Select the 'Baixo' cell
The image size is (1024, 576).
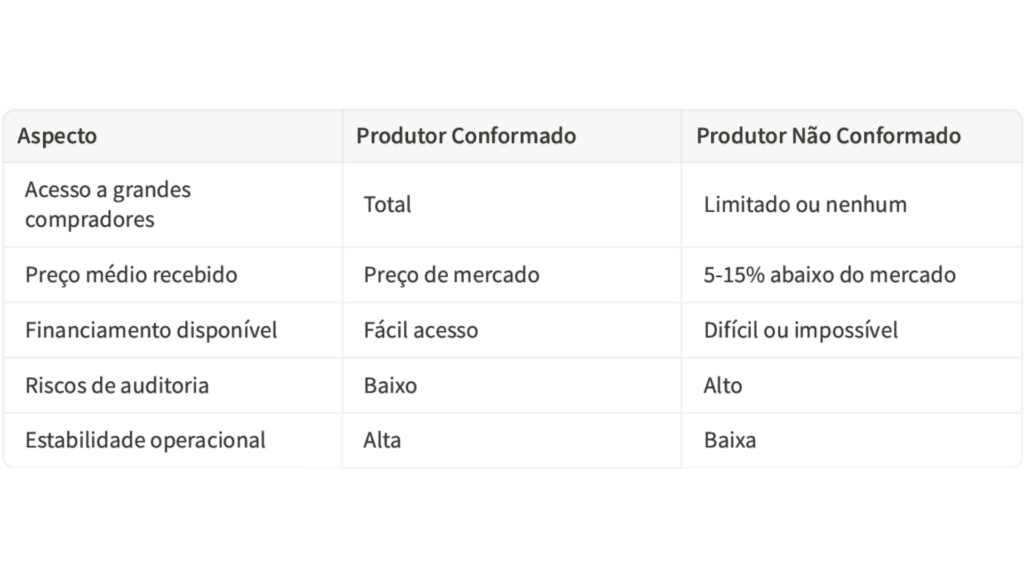pyautogui.click(x=390, y=384)
